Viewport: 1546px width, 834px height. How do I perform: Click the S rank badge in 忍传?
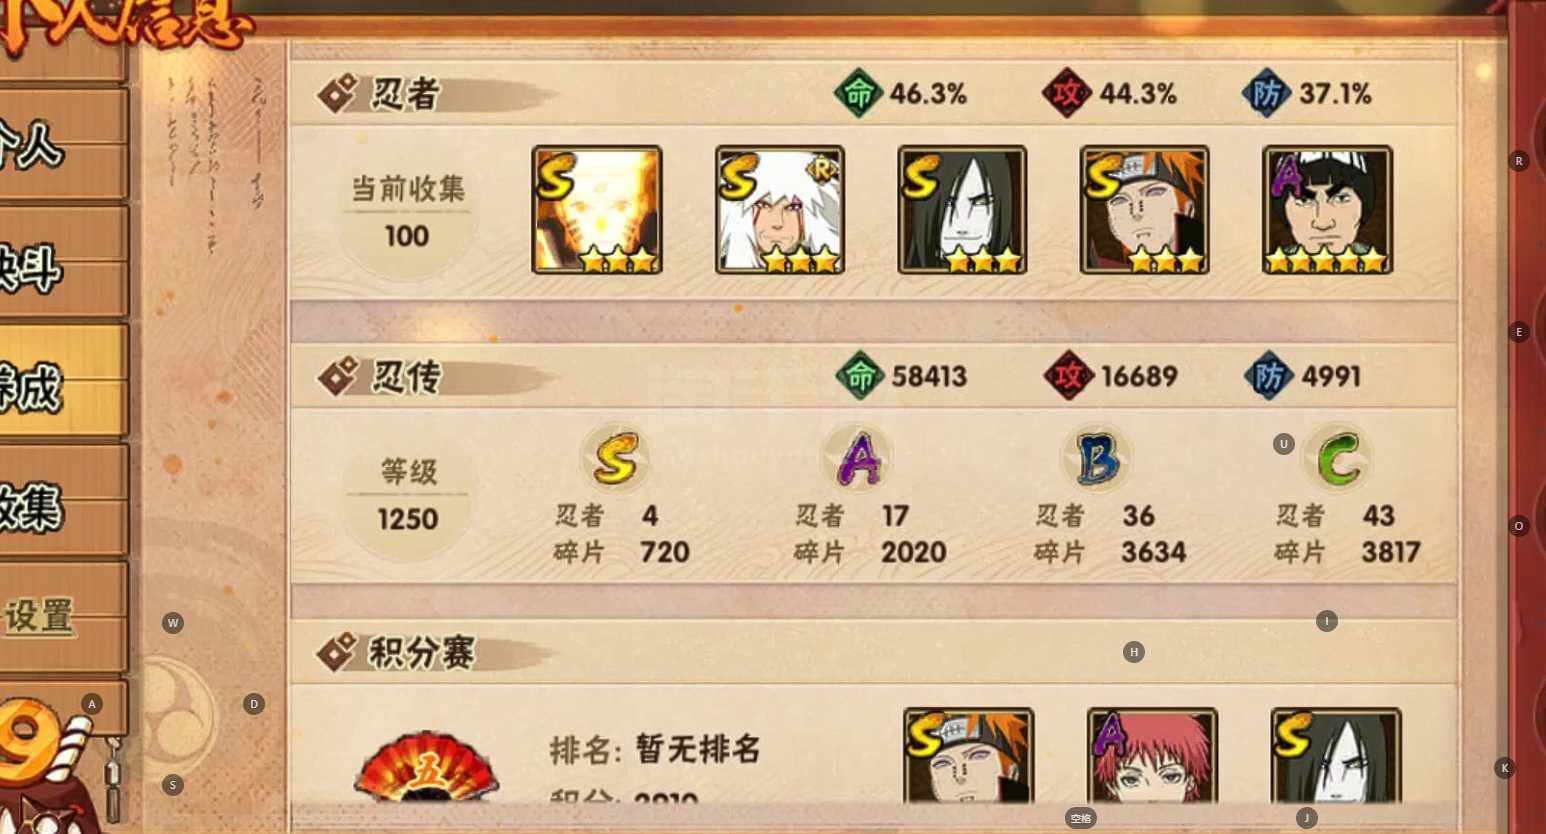pyautogui.click(x=614, y=458)
